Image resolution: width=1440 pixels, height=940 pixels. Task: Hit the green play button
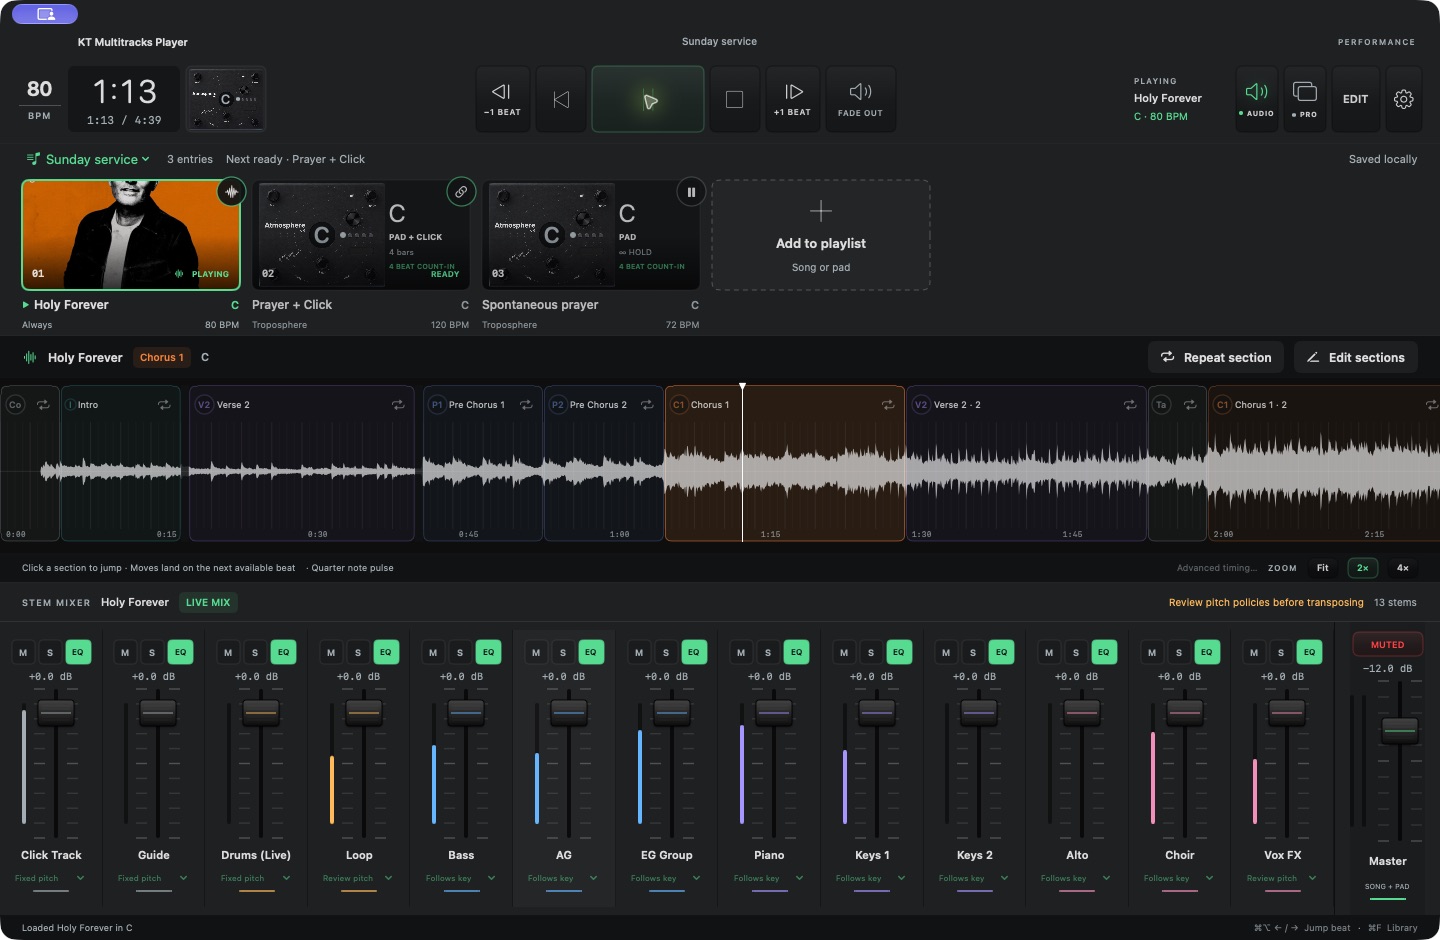click(648, 99)
